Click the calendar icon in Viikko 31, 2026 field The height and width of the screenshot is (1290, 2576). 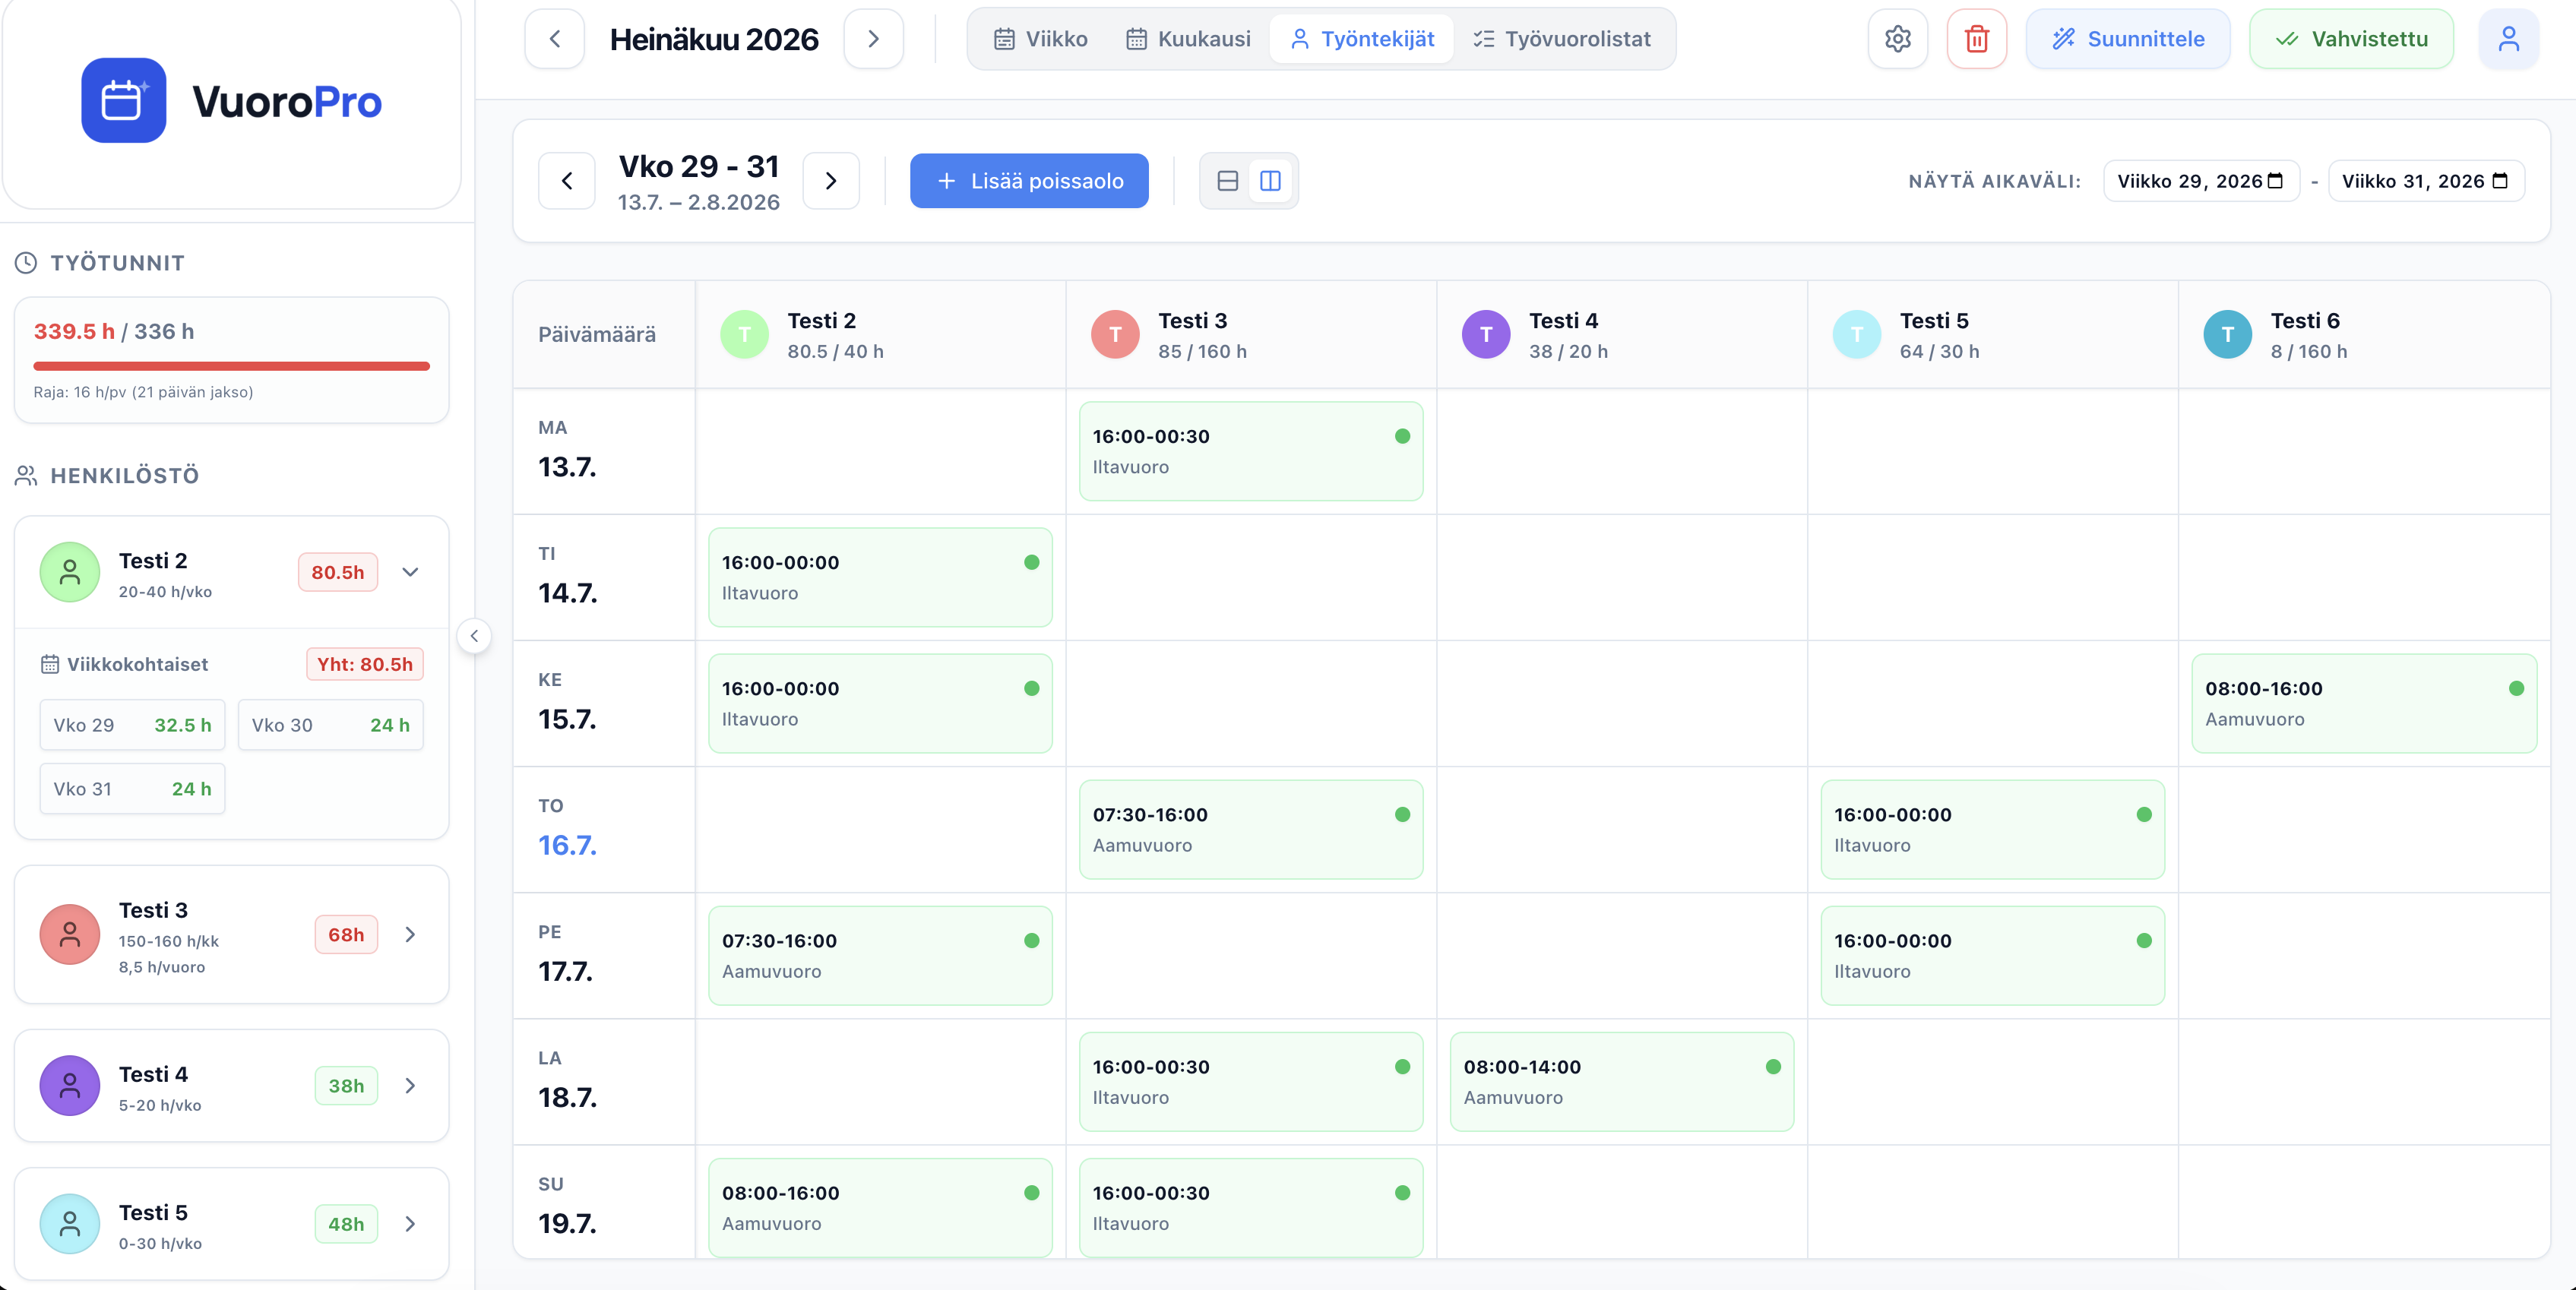tap(2500, 181)
